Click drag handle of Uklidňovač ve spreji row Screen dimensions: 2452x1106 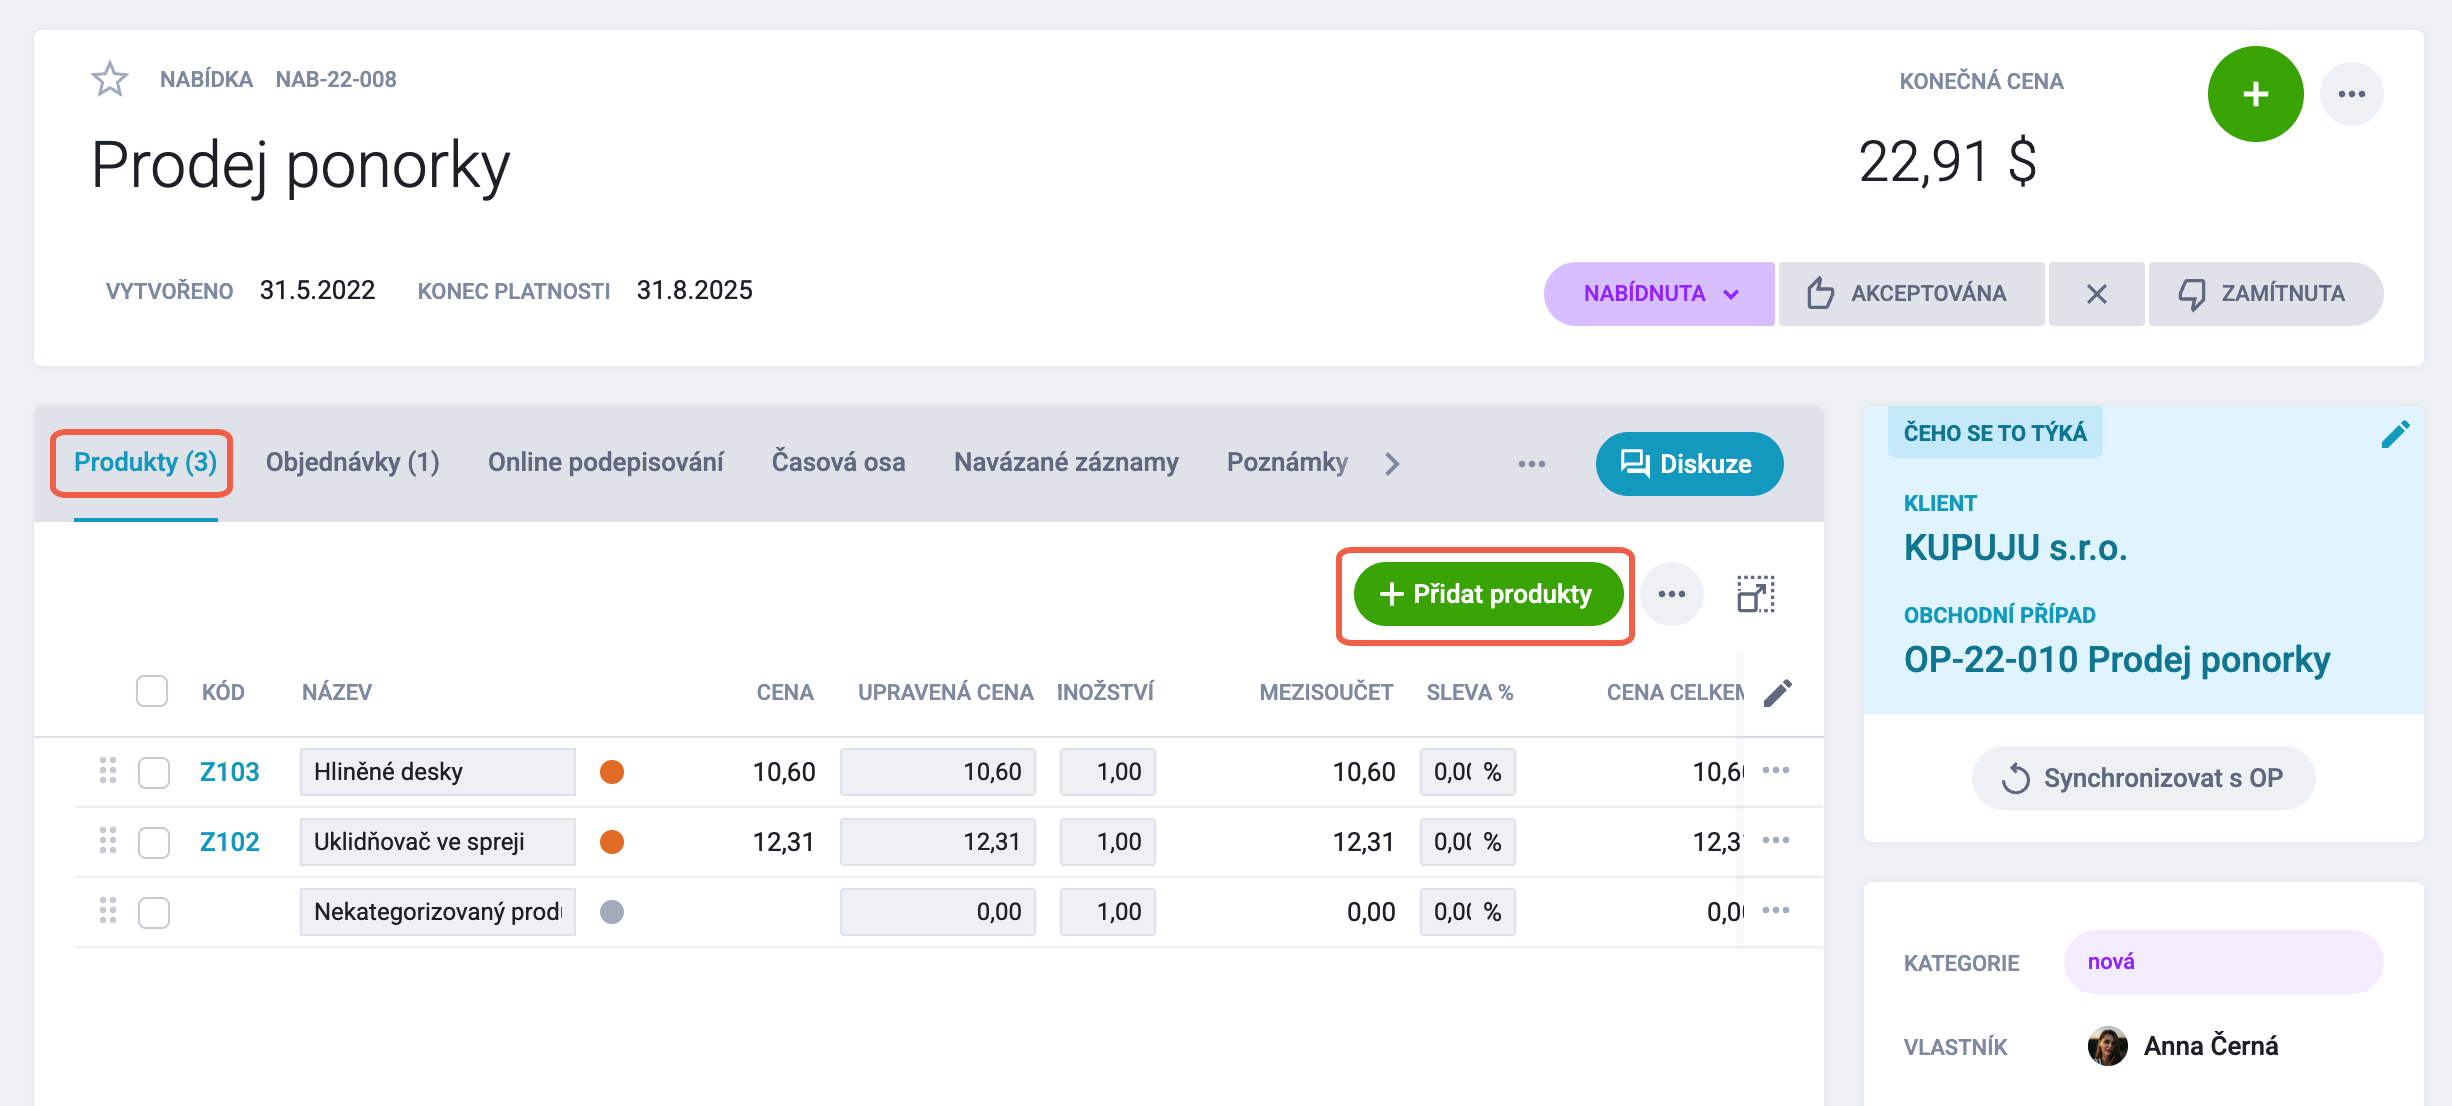coord(108,841)
